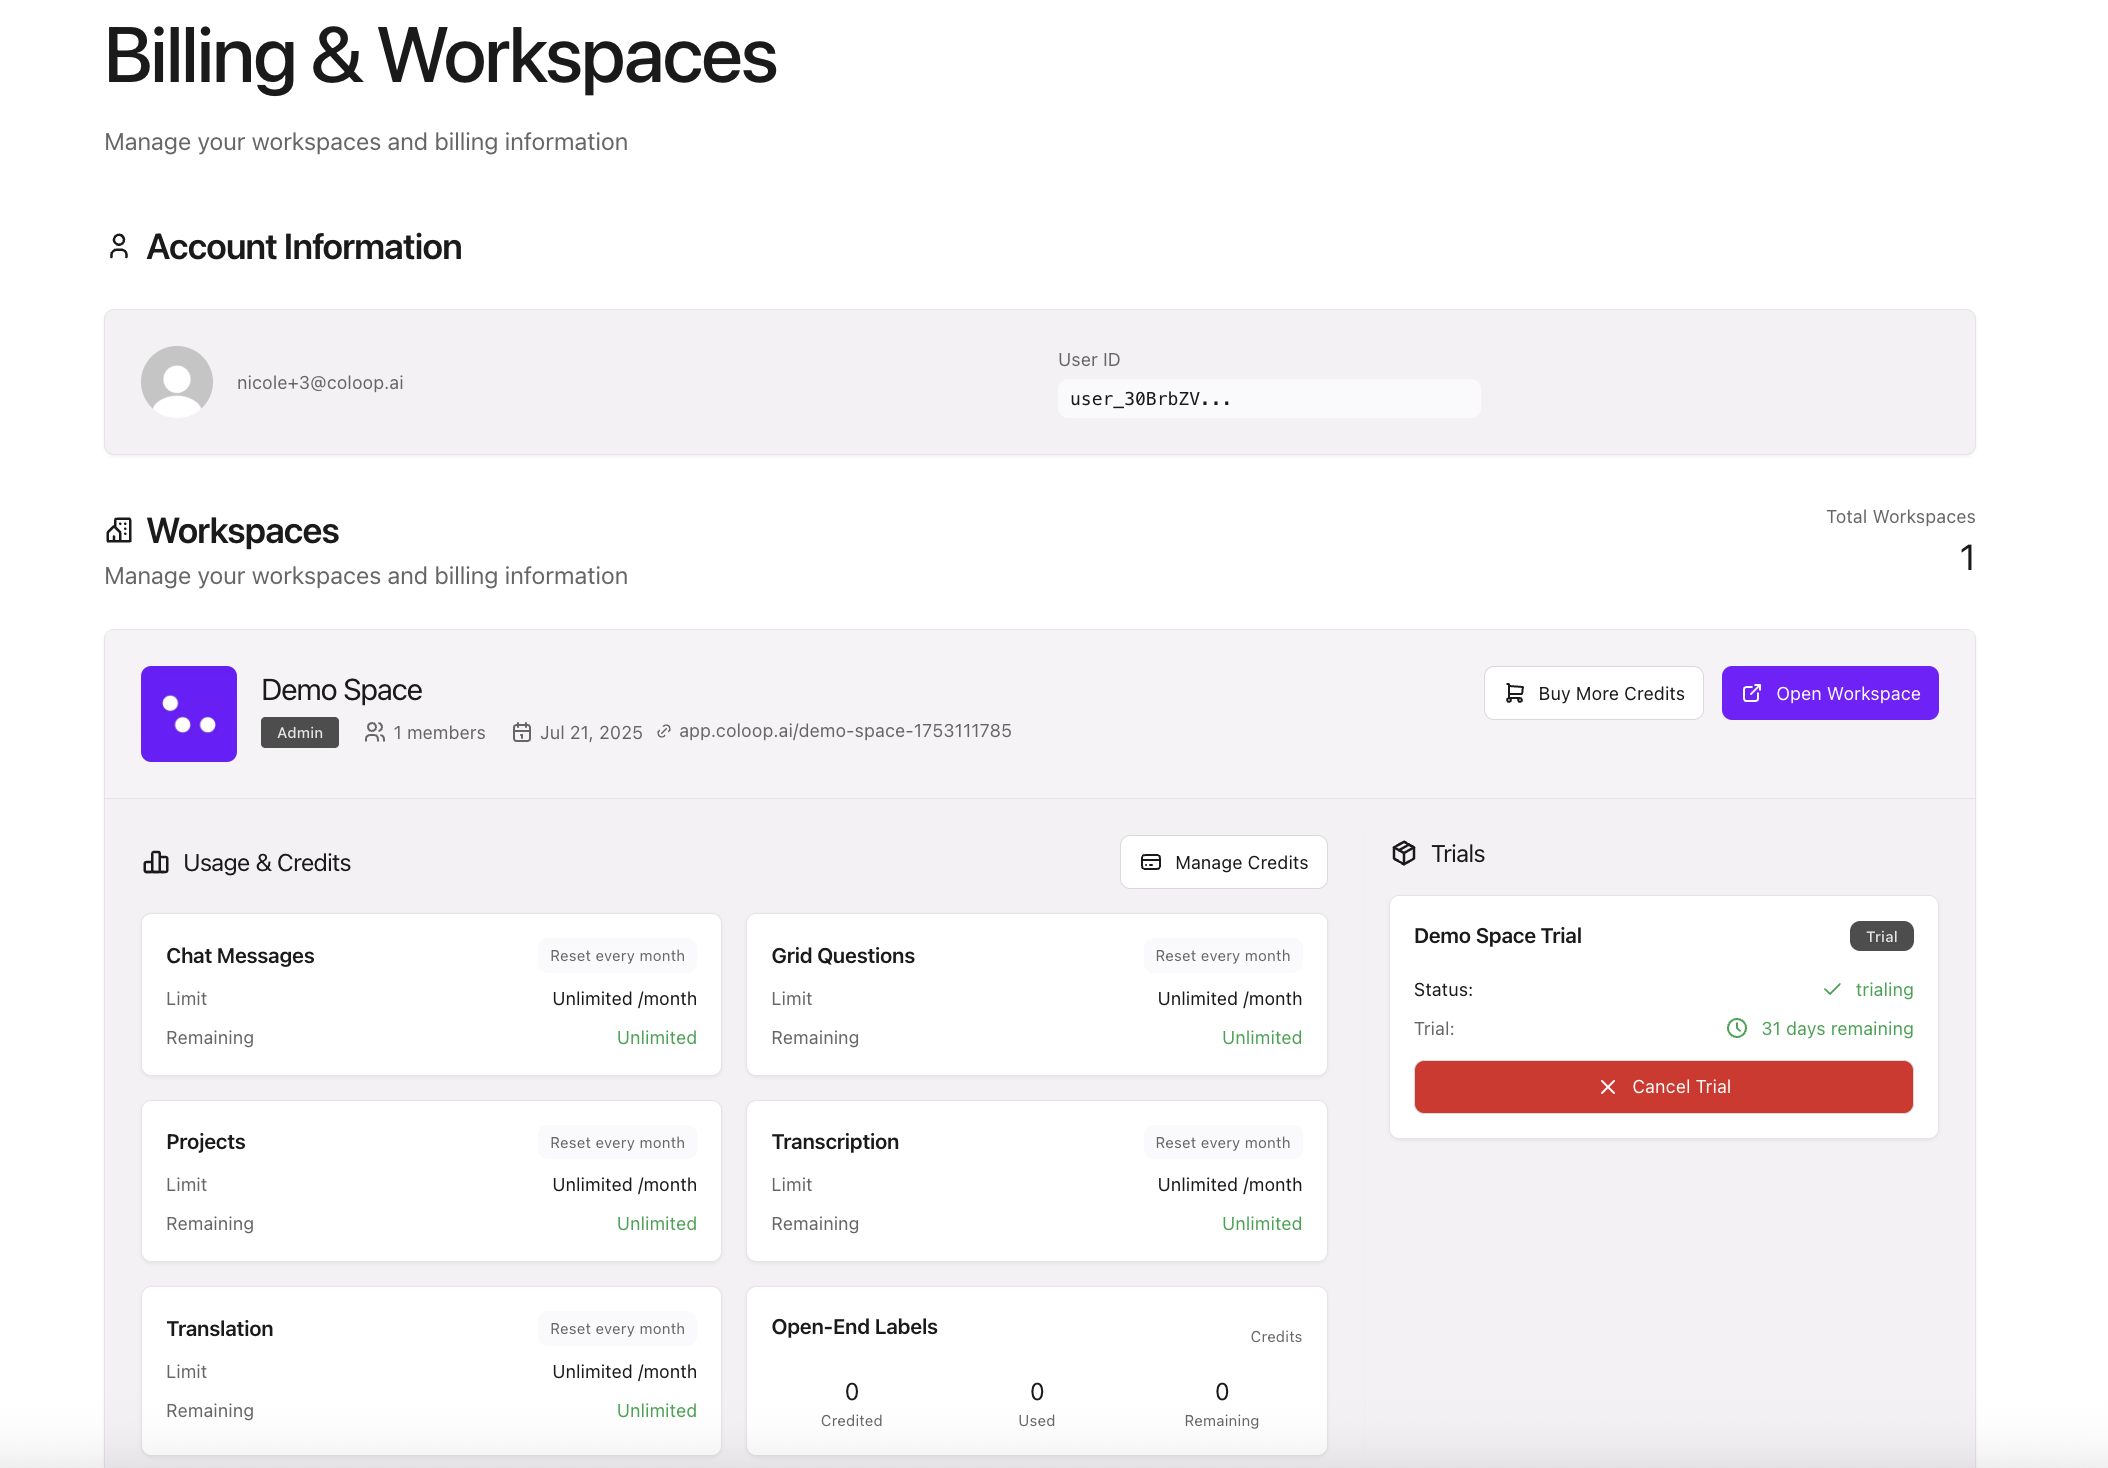Screen dimensions: 2108x1468
Task: Click the Workspaces building icon
Action: point(119,530)
